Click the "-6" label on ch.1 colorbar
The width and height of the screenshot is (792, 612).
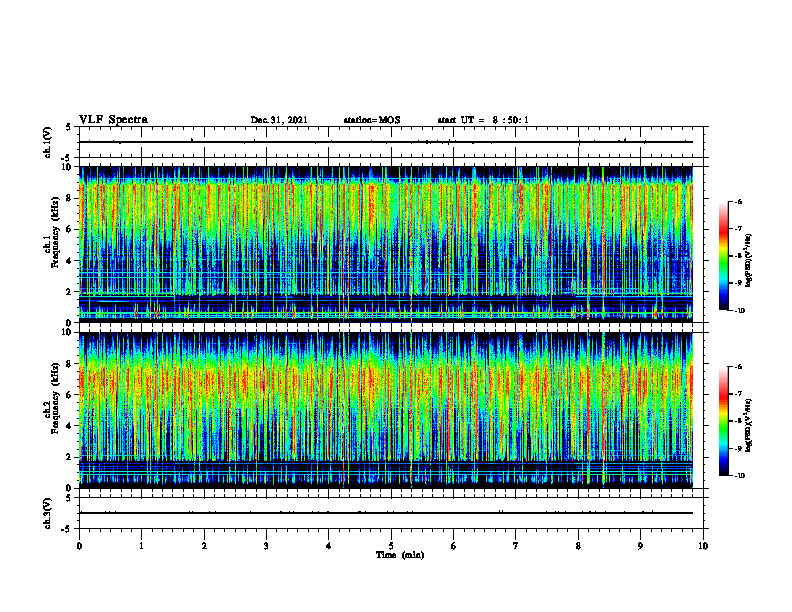coord(738,201)
